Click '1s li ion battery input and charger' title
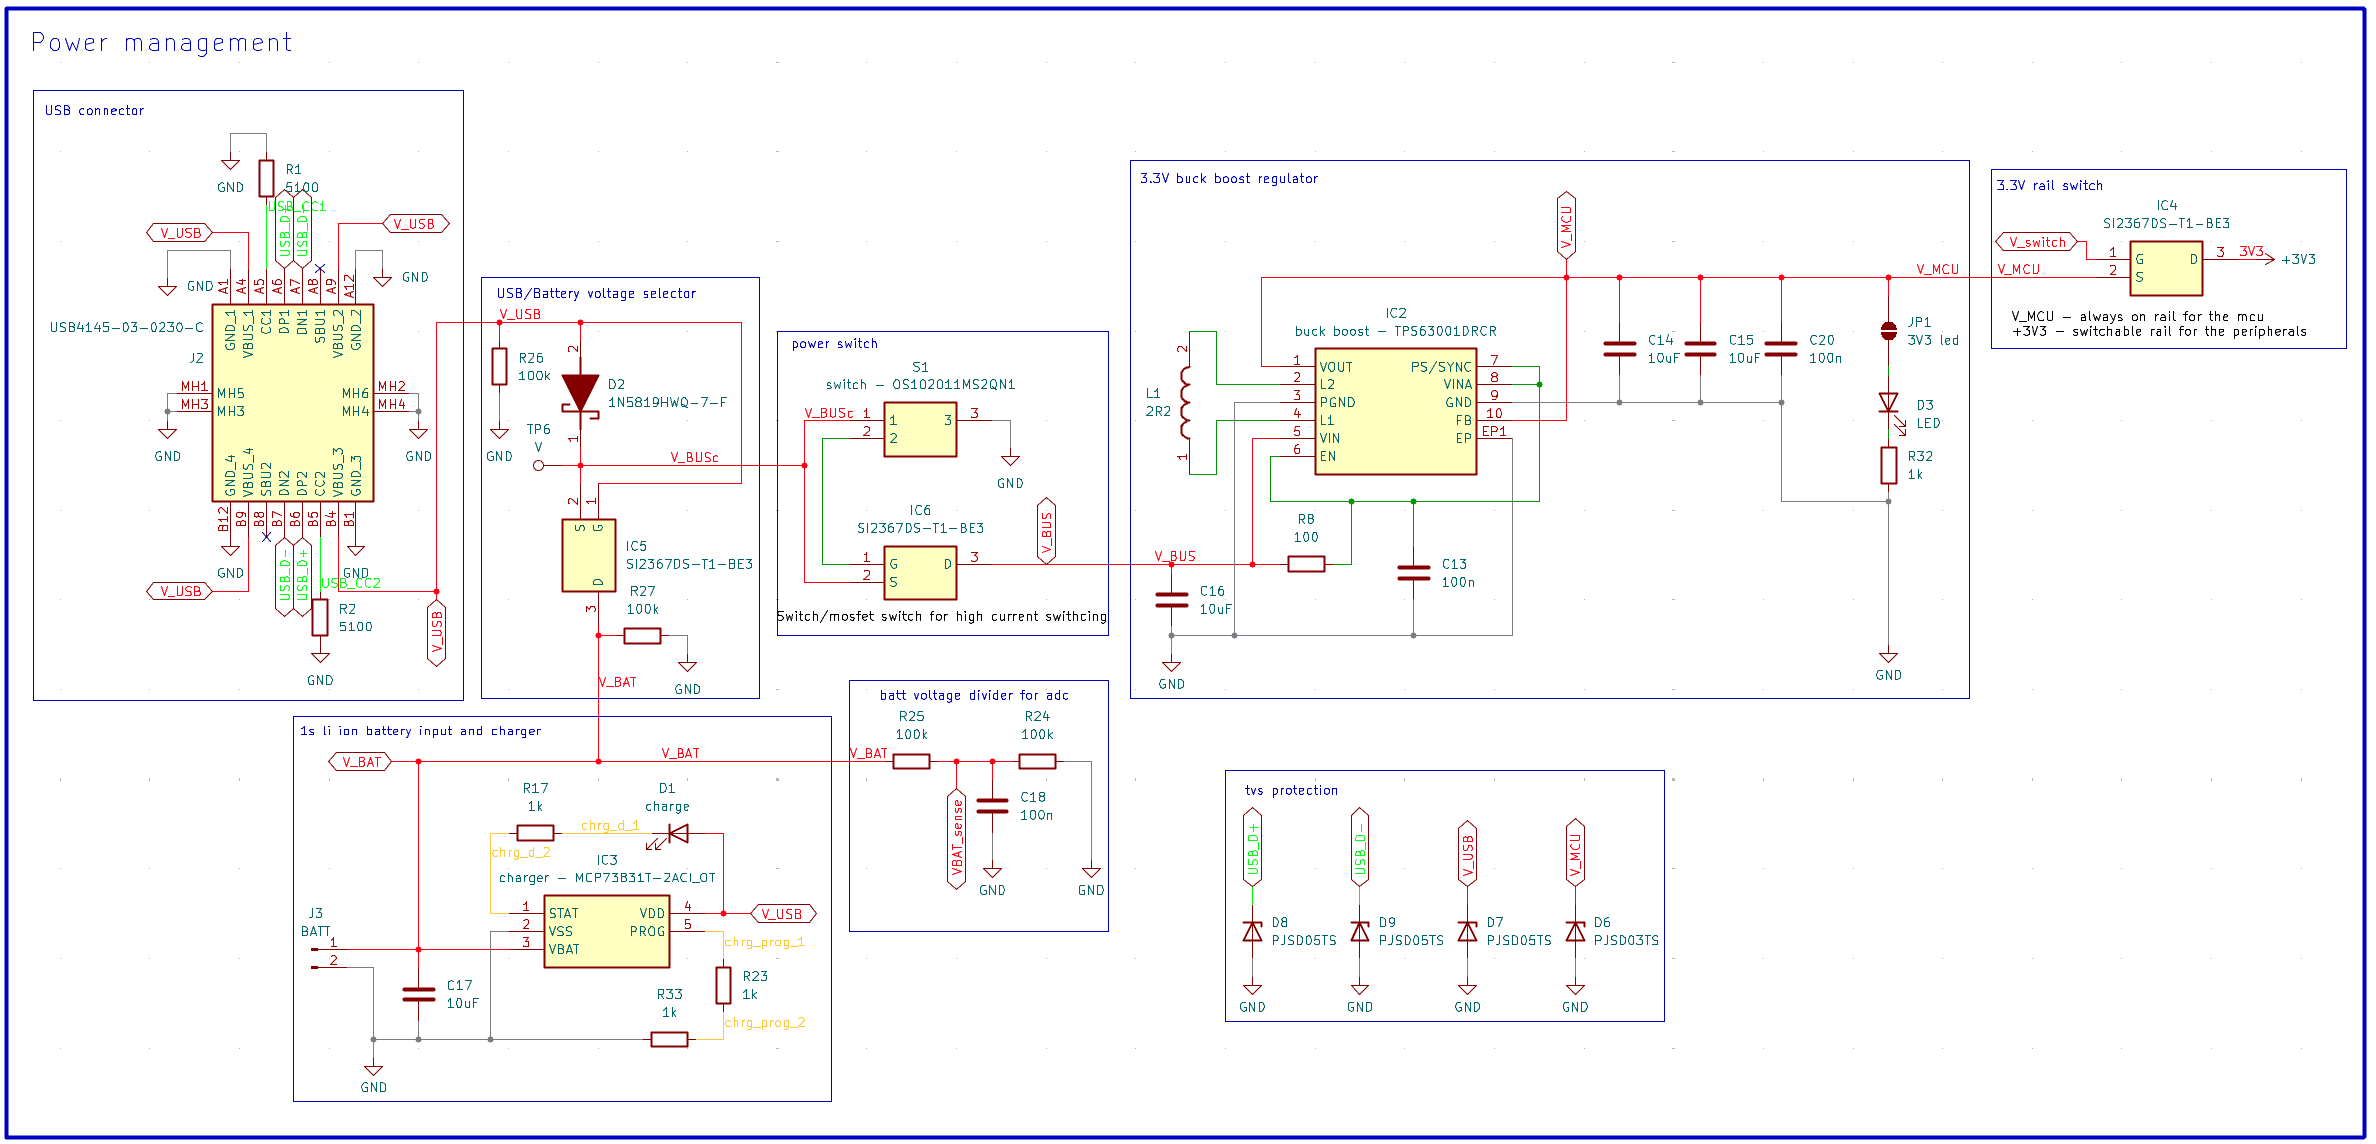 click(420, 731)
